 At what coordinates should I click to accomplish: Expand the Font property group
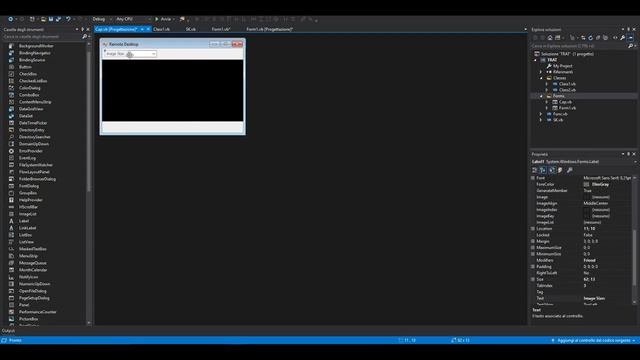533,178
